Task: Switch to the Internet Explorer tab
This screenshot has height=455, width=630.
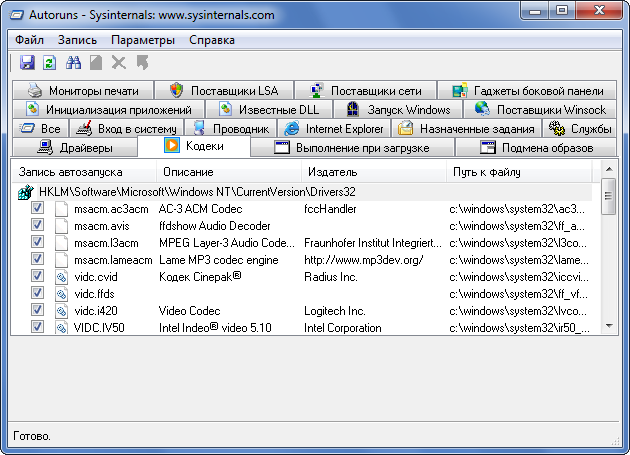Action: (x=334, y=129)
